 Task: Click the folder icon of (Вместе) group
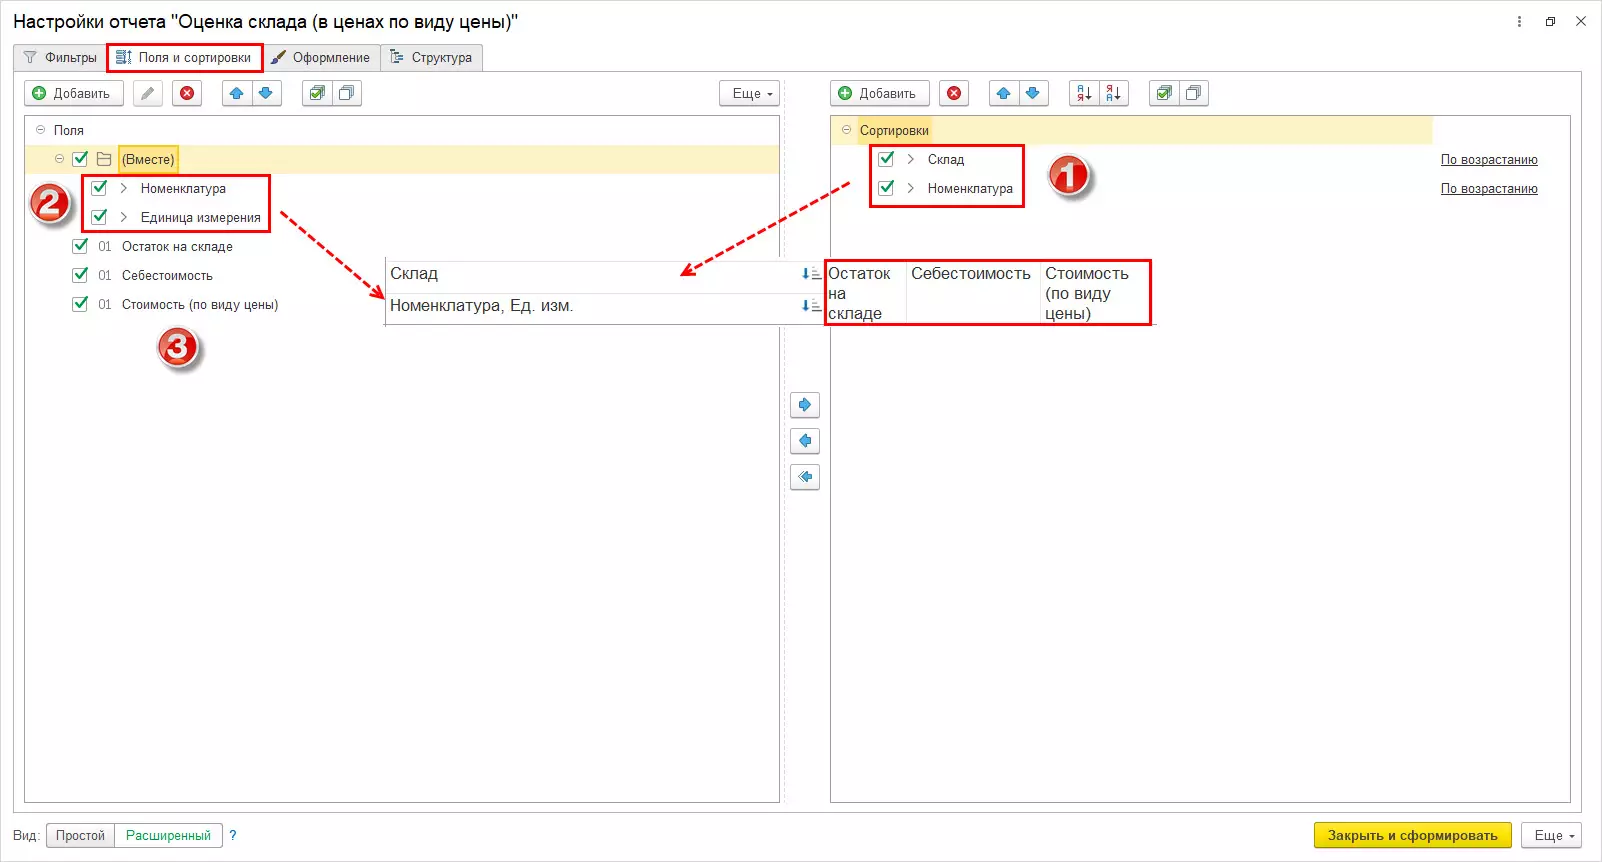pyautogui.click(x=104, y=159)
